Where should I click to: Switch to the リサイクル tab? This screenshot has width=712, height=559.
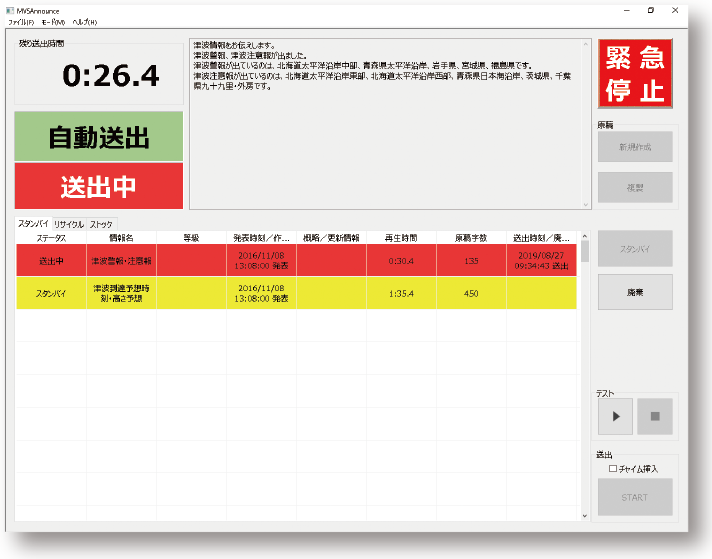(x=69, y=224)
